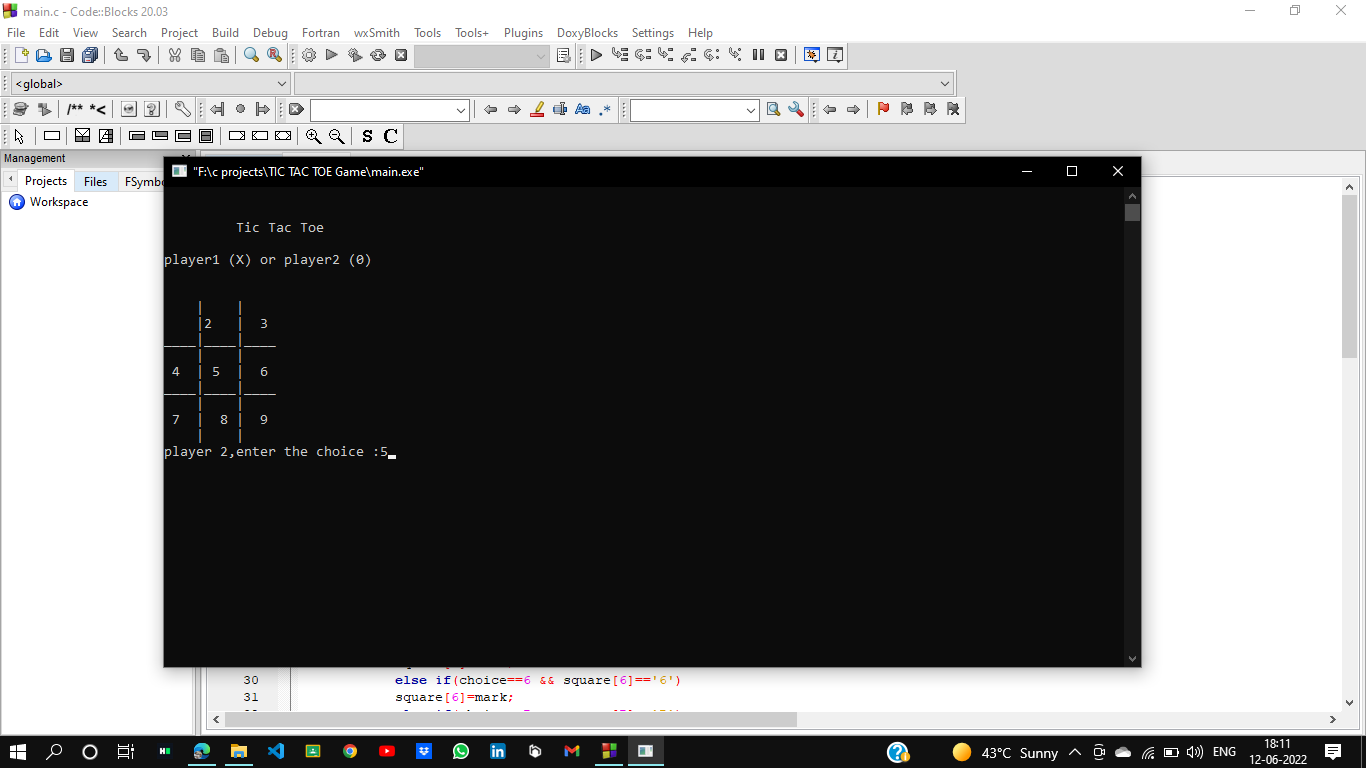Toggle regex mode in incremental search

click(604, 109)
